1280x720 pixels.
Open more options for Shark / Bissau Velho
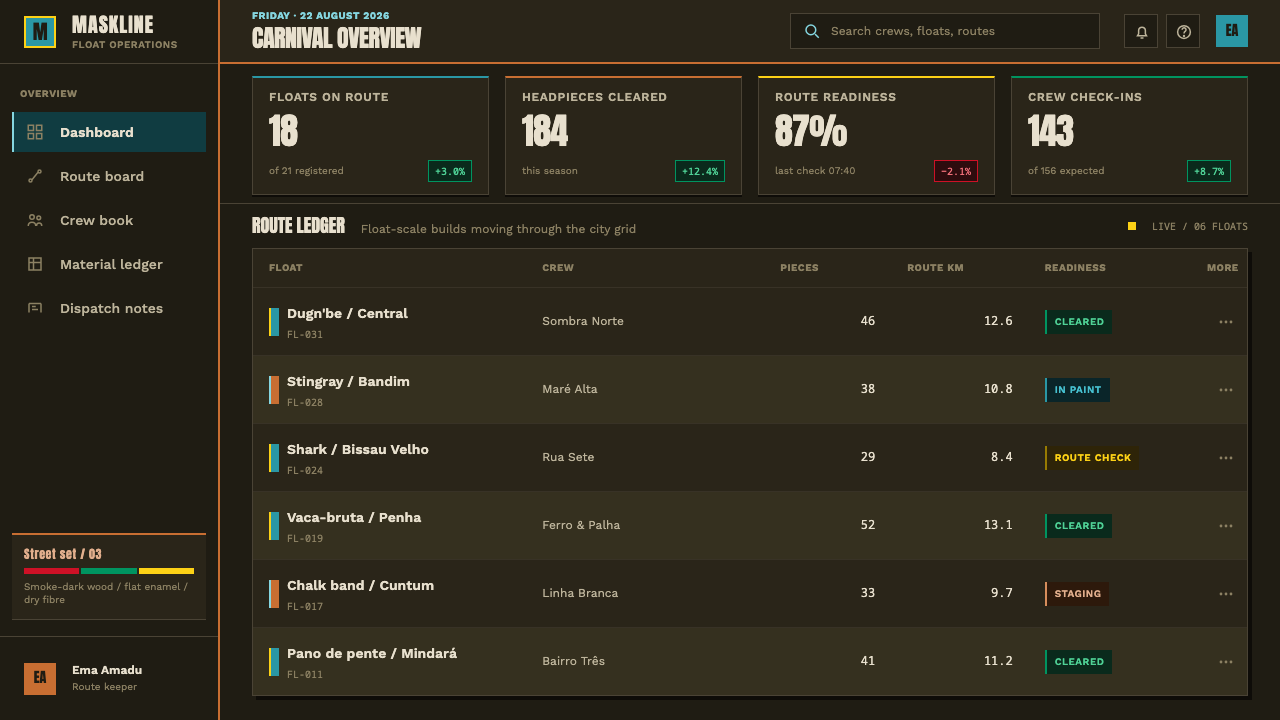[1226, 458]
